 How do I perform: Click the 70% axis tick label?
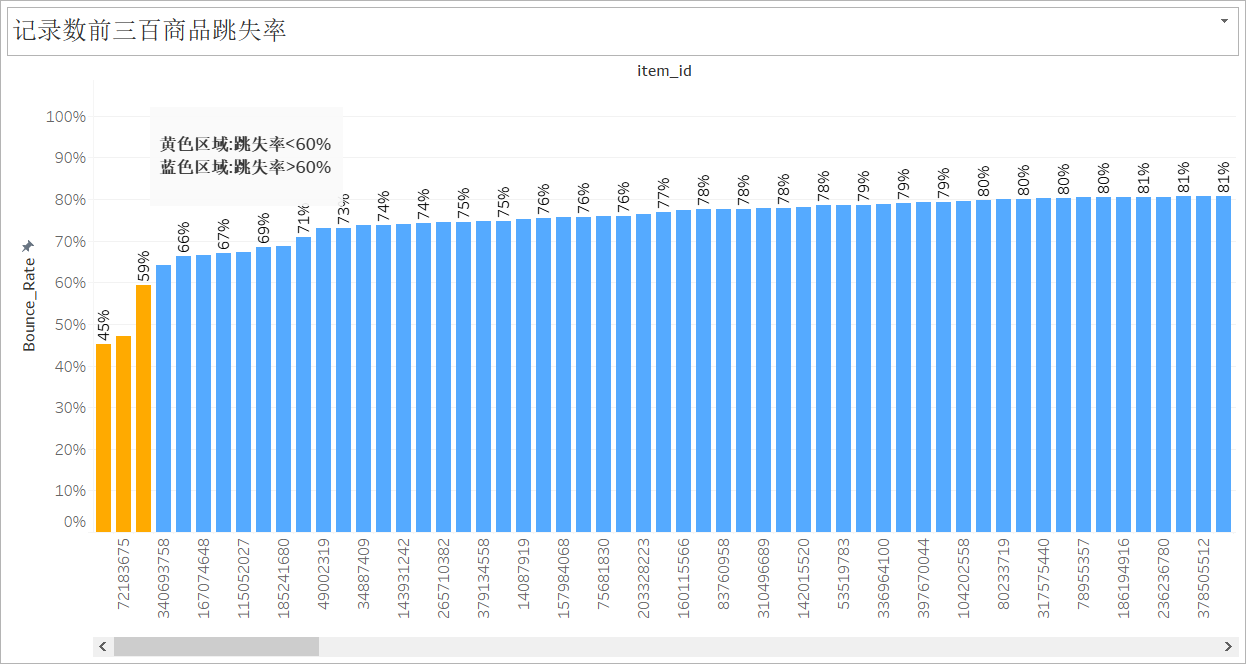pyautogui.click(x=70, y=242)
